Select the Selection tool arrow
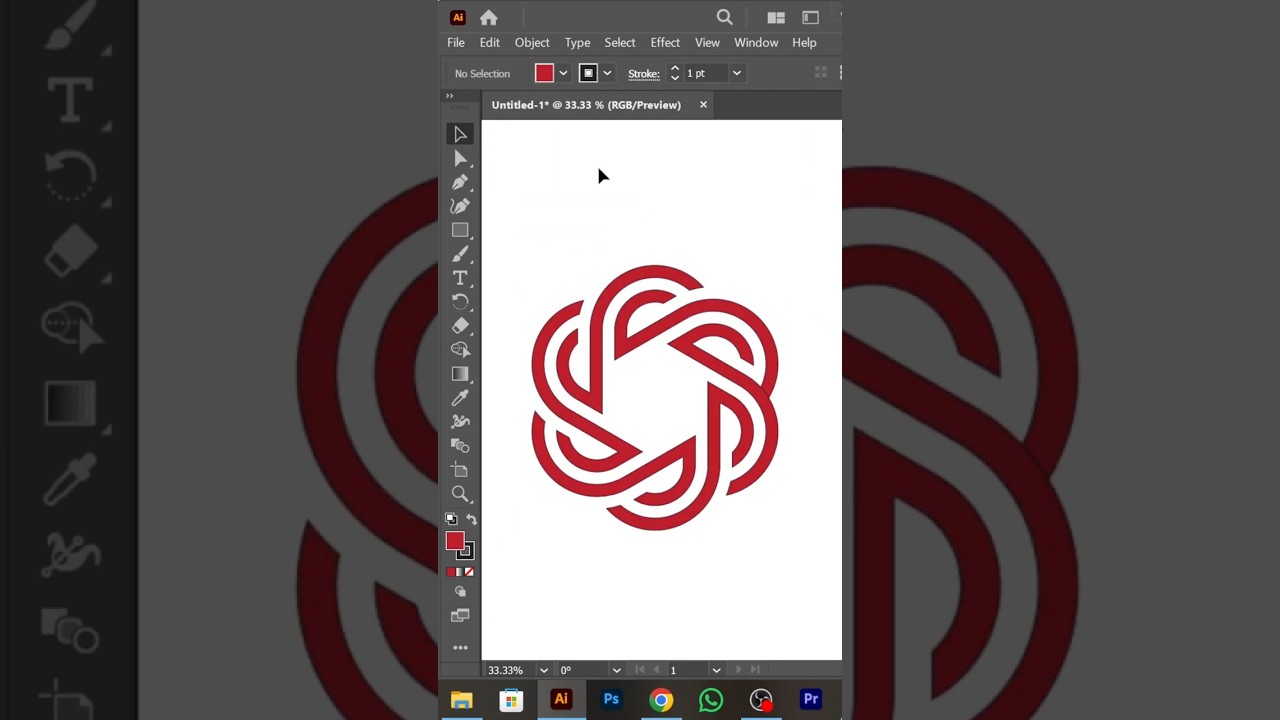 [x=460, y=134]
